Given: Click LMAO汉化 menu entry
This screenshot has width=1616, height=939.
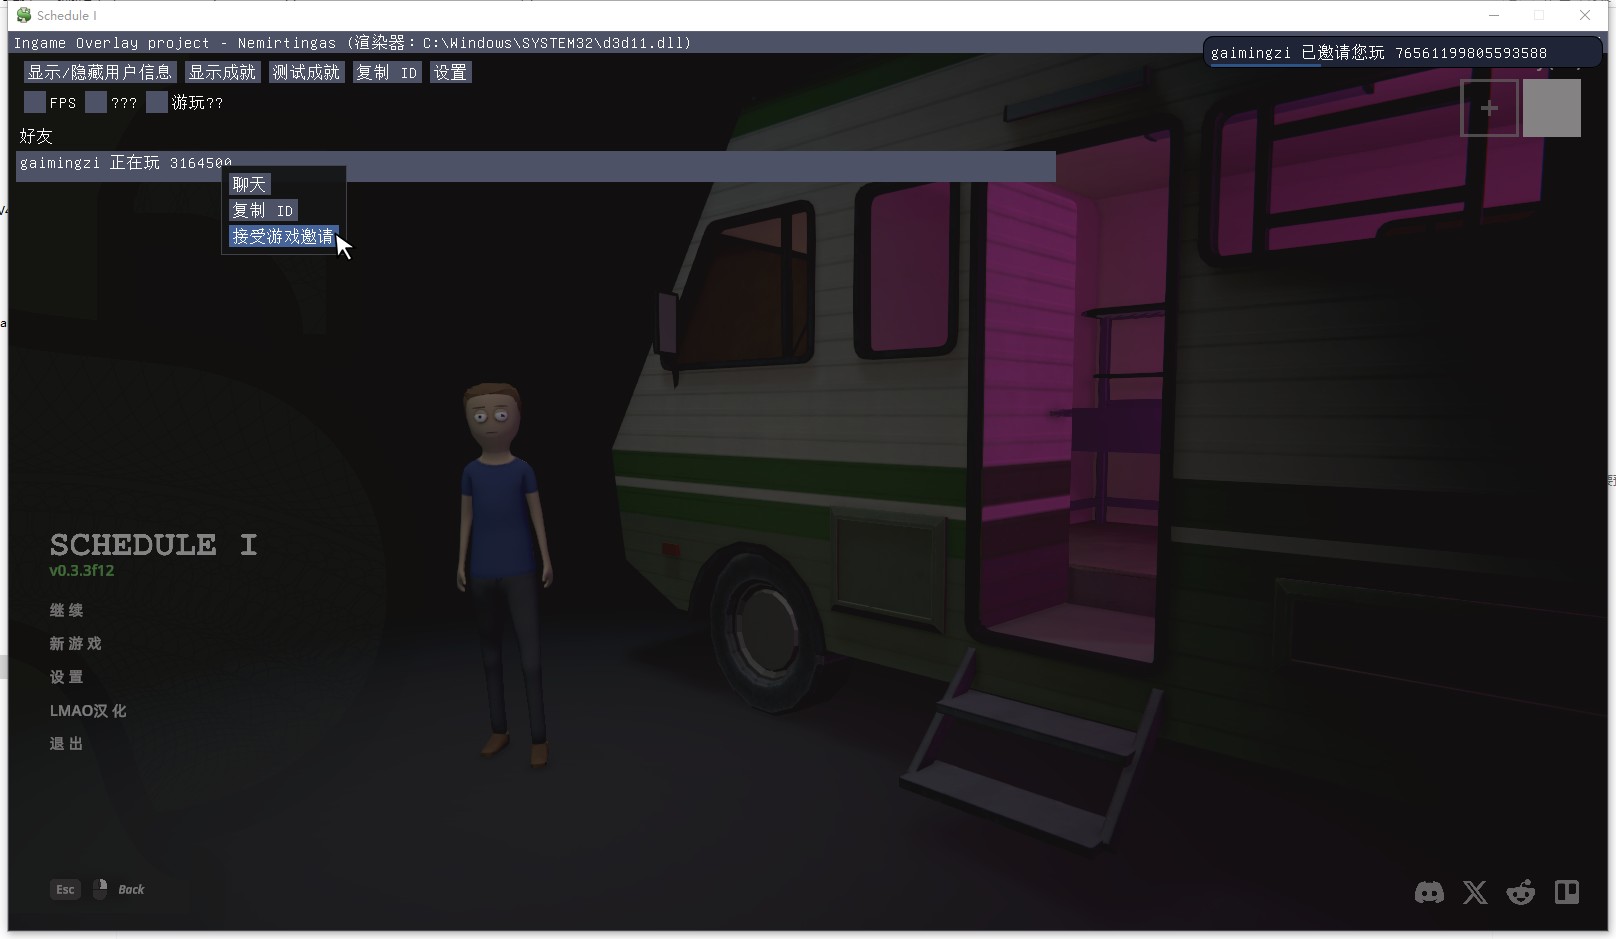Looking at the screenshot, I should 88,710.
